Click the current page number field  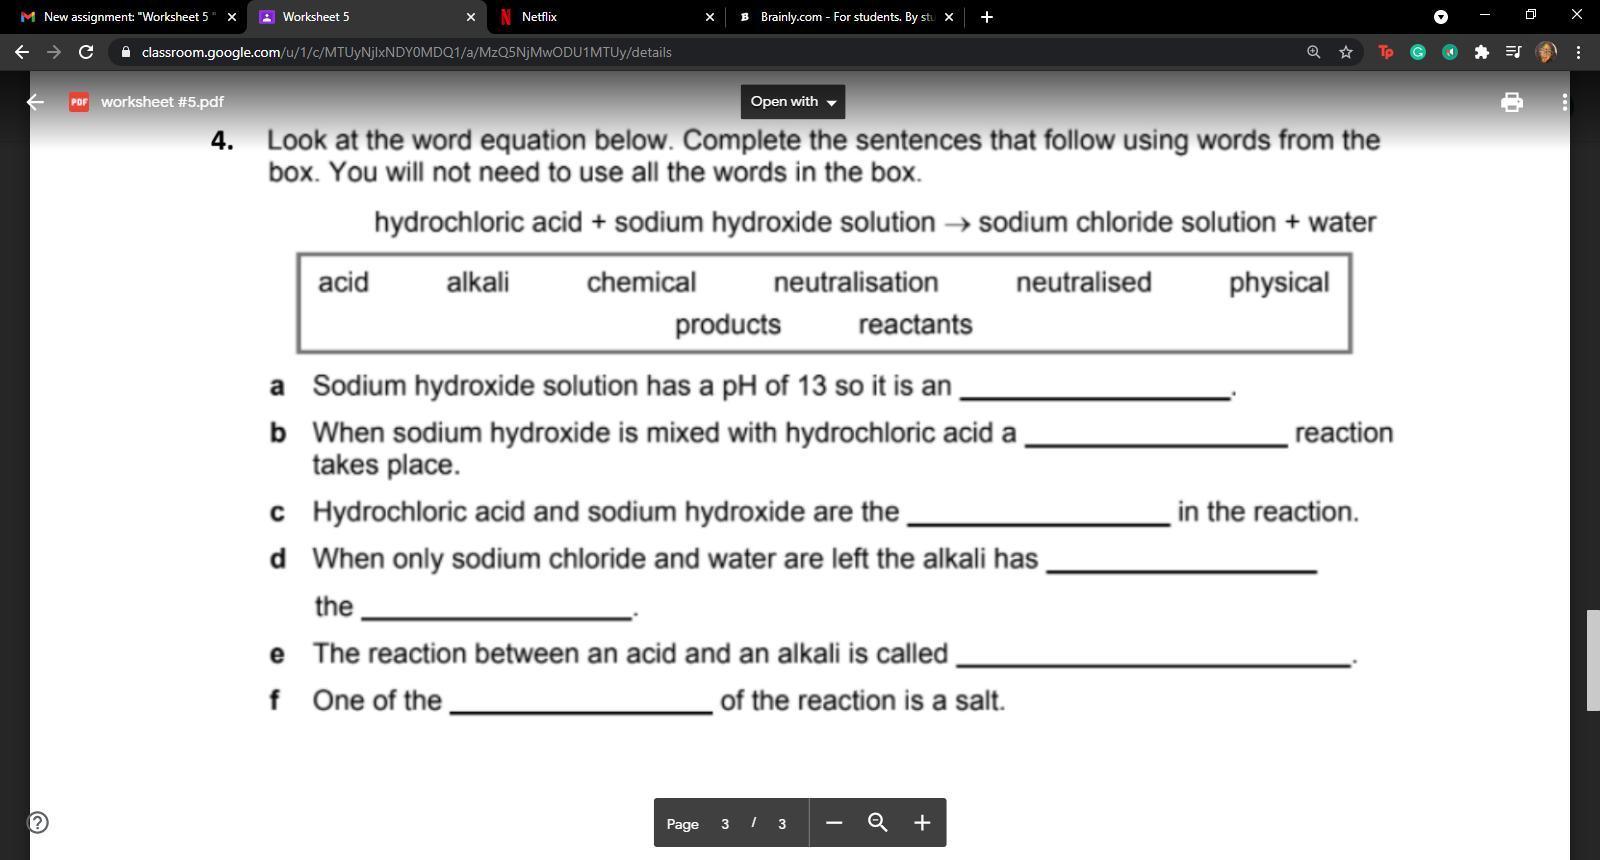point(725,824)
